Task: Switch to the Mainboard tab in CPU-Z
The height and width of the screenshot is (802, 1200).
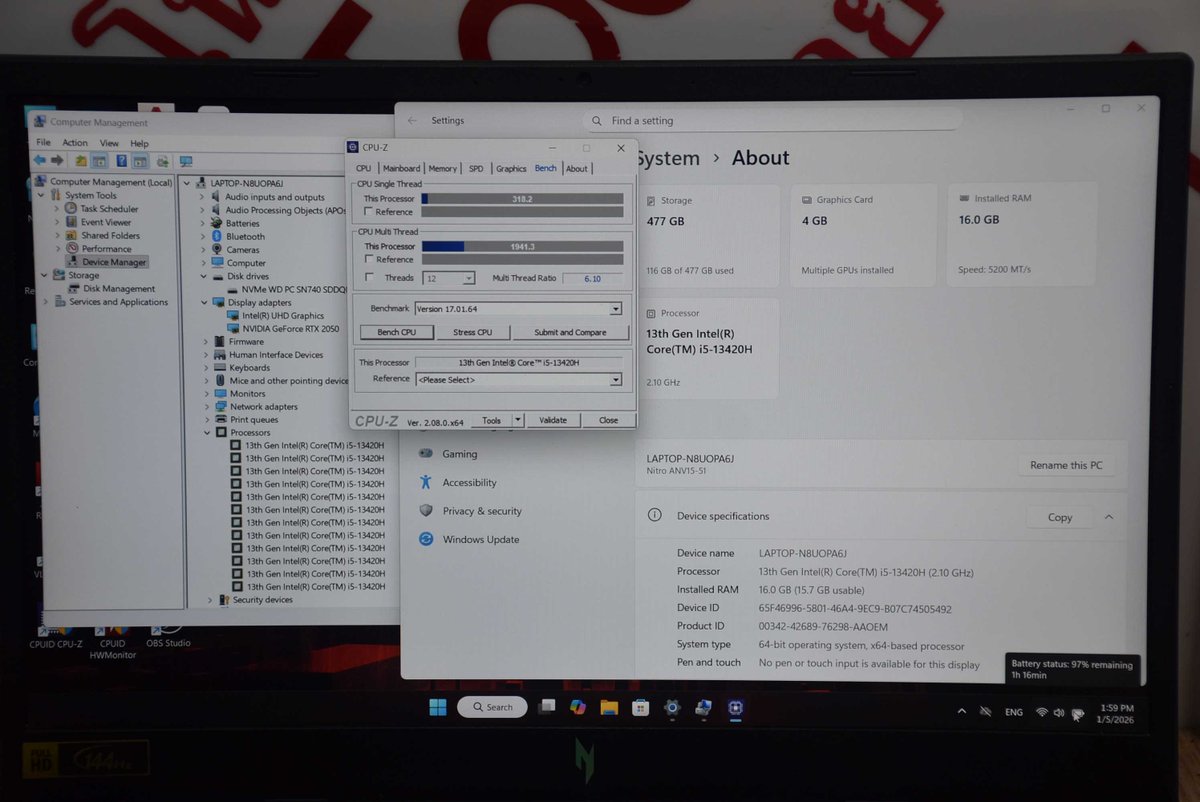Action: pos(401,169)
